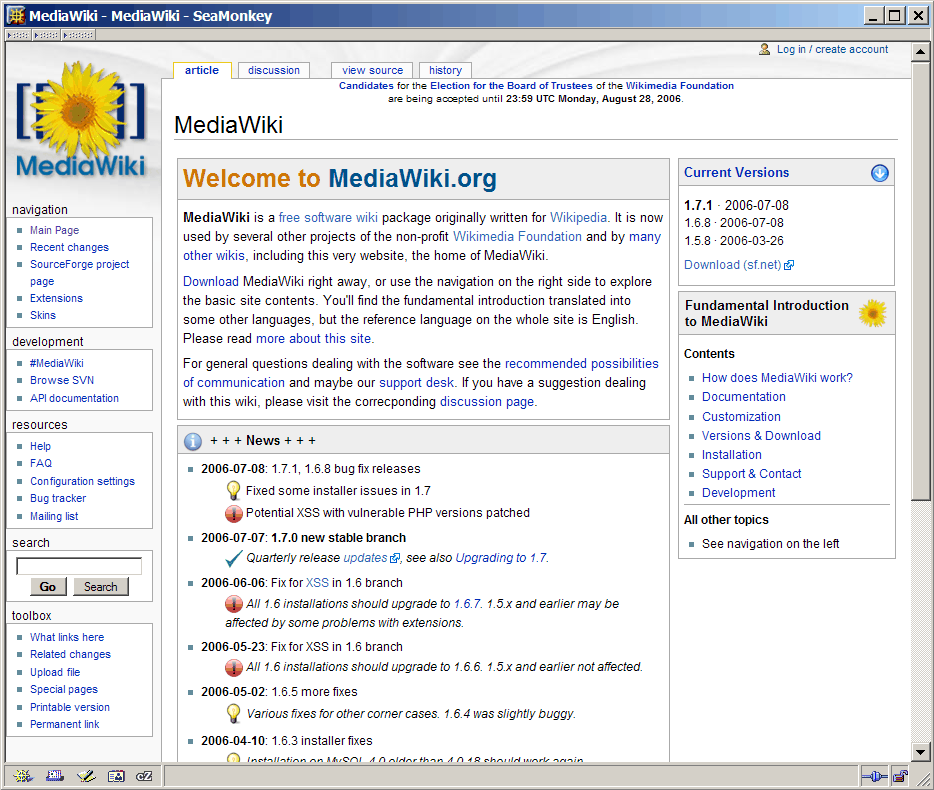Viewport: 934px width, 790px height.
Task: Click the support desk link
Action: [416, 382]
